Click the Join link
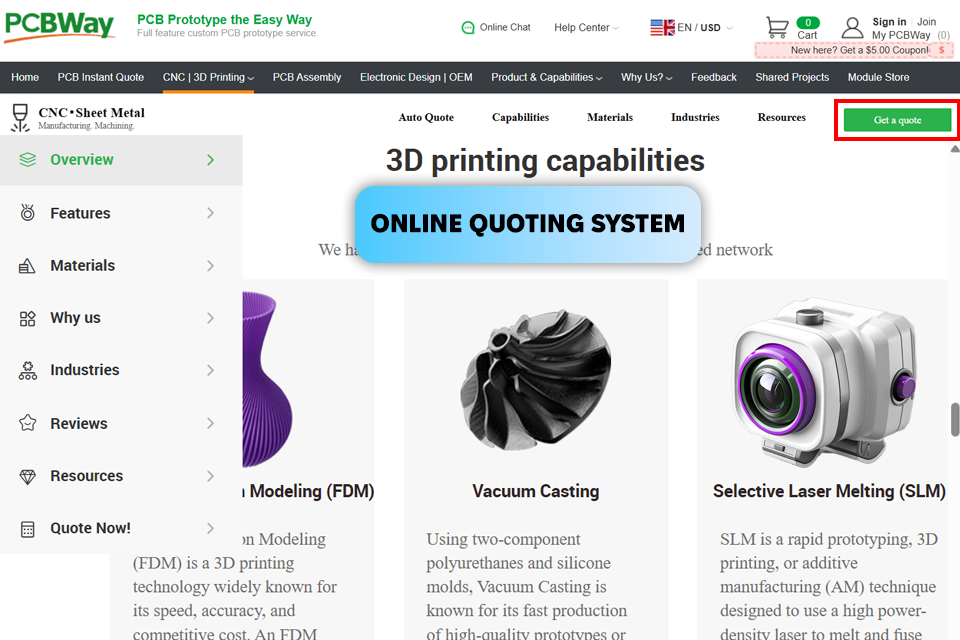 [926, 22]
